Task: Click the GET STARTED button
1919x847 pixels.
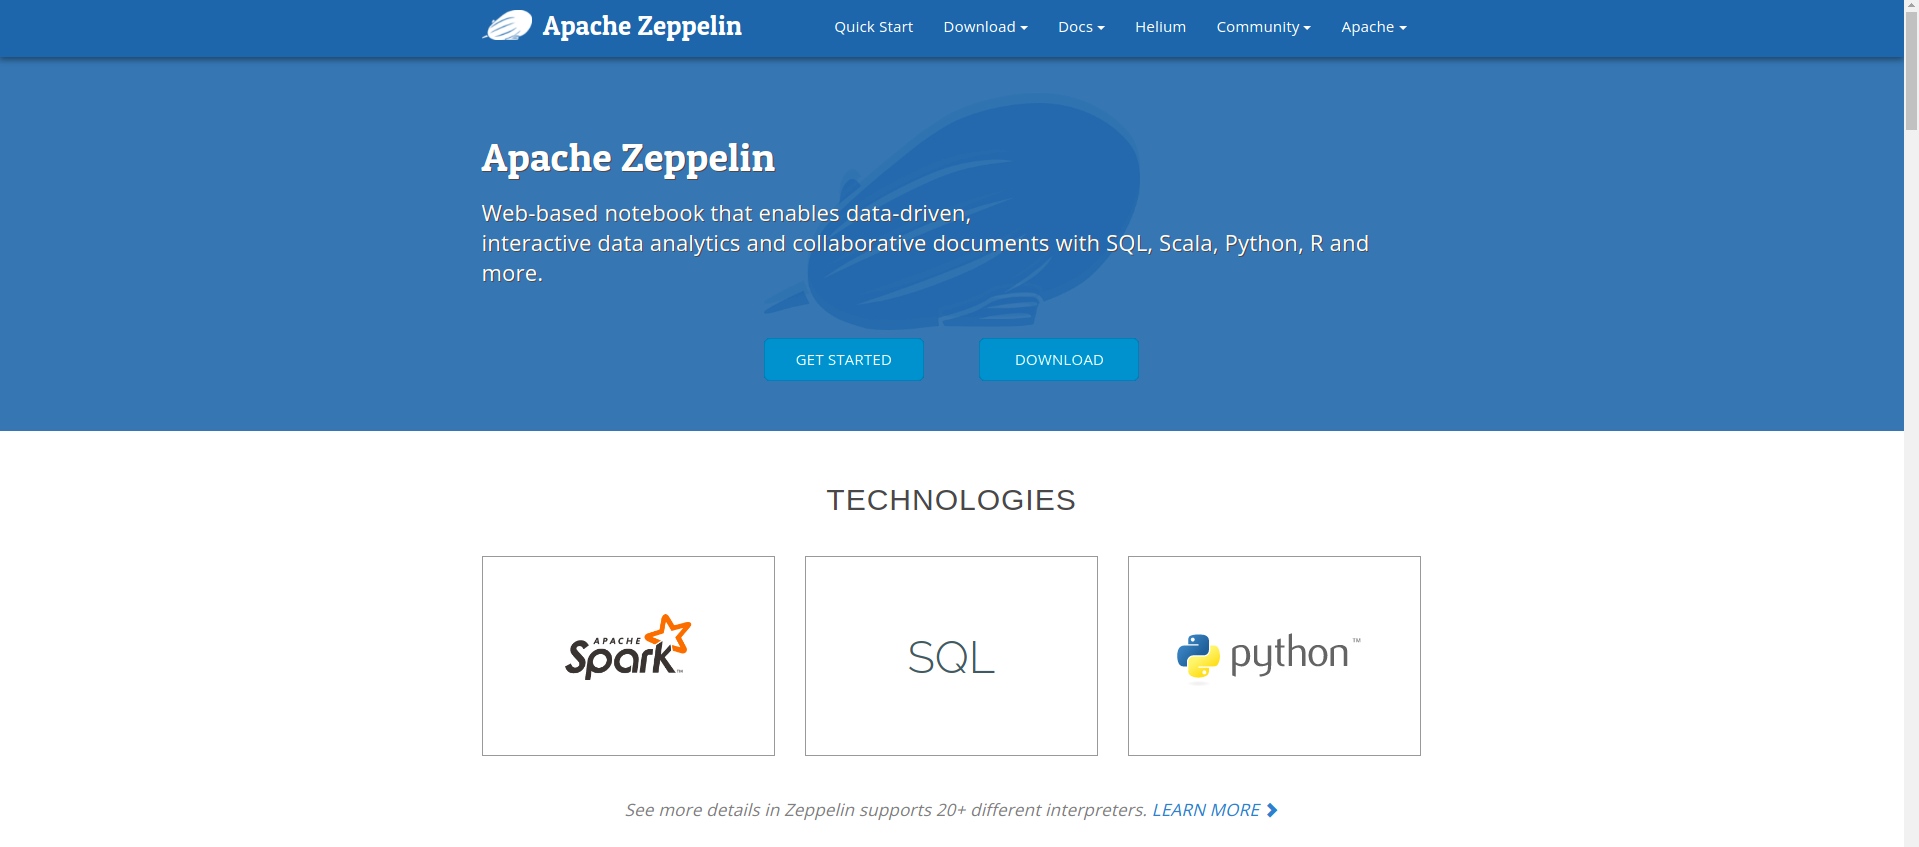Action: tap(843, 359)
